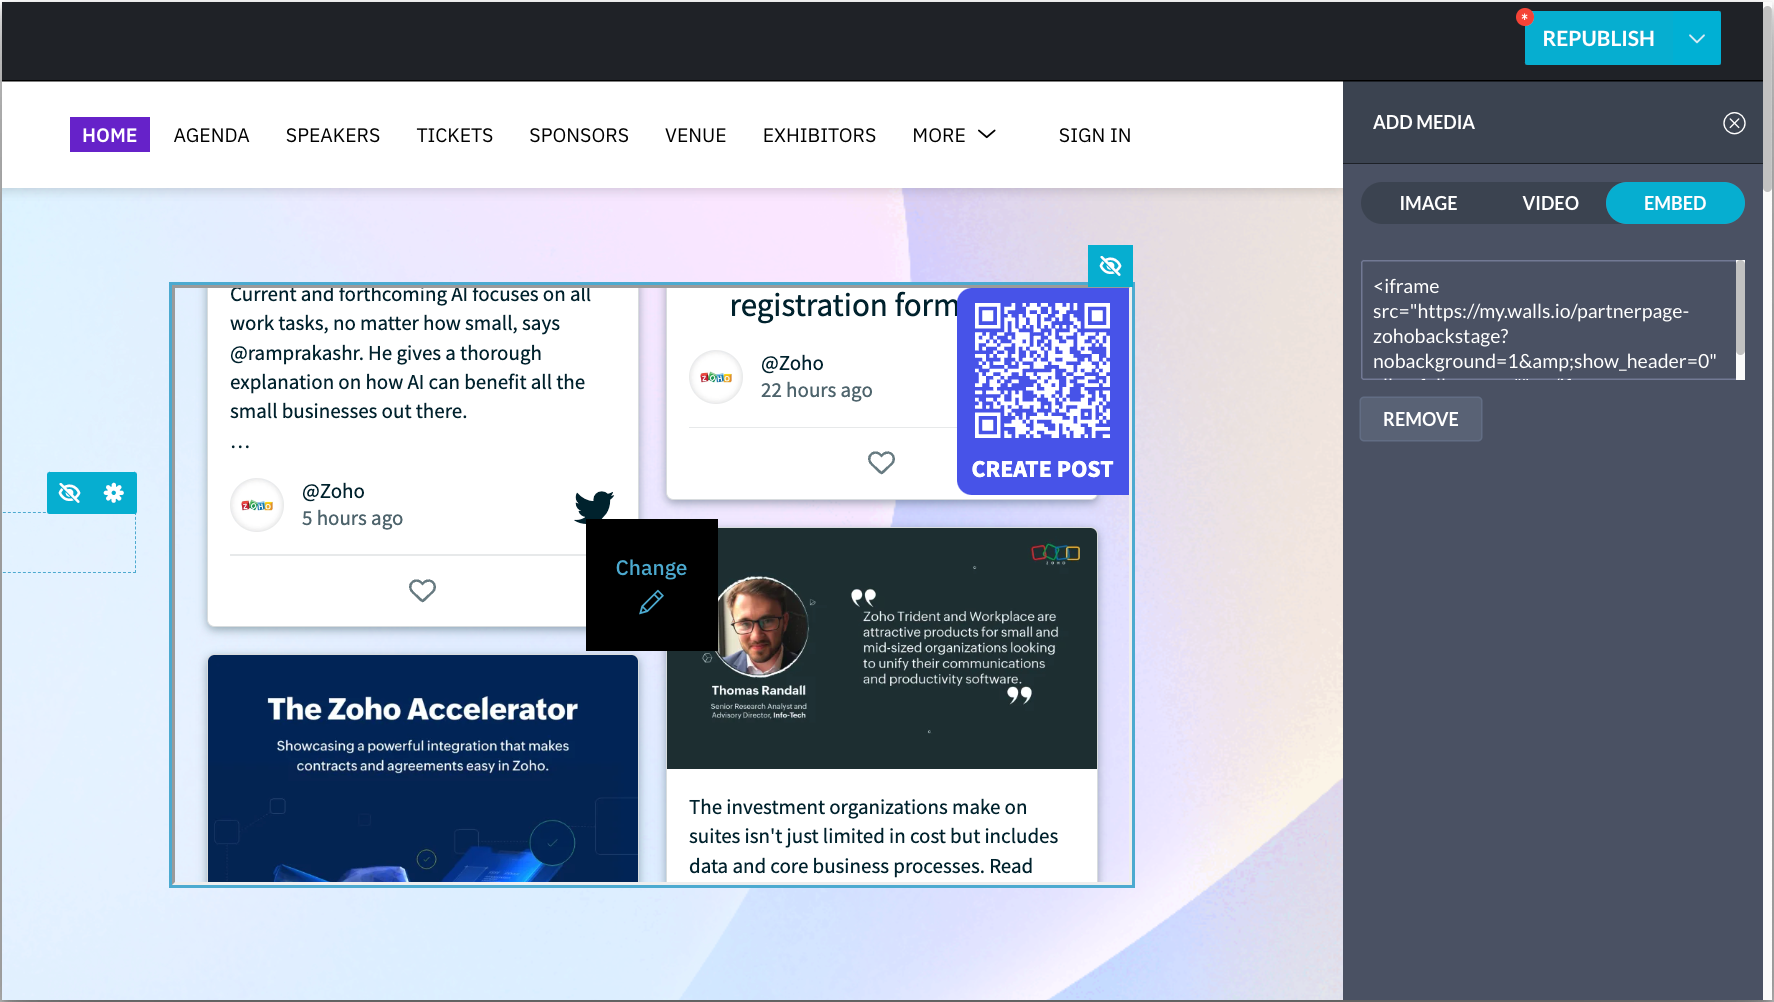Open the Speakers page
Viewport: 1774px width, 1002px height.
coord(333,135)
